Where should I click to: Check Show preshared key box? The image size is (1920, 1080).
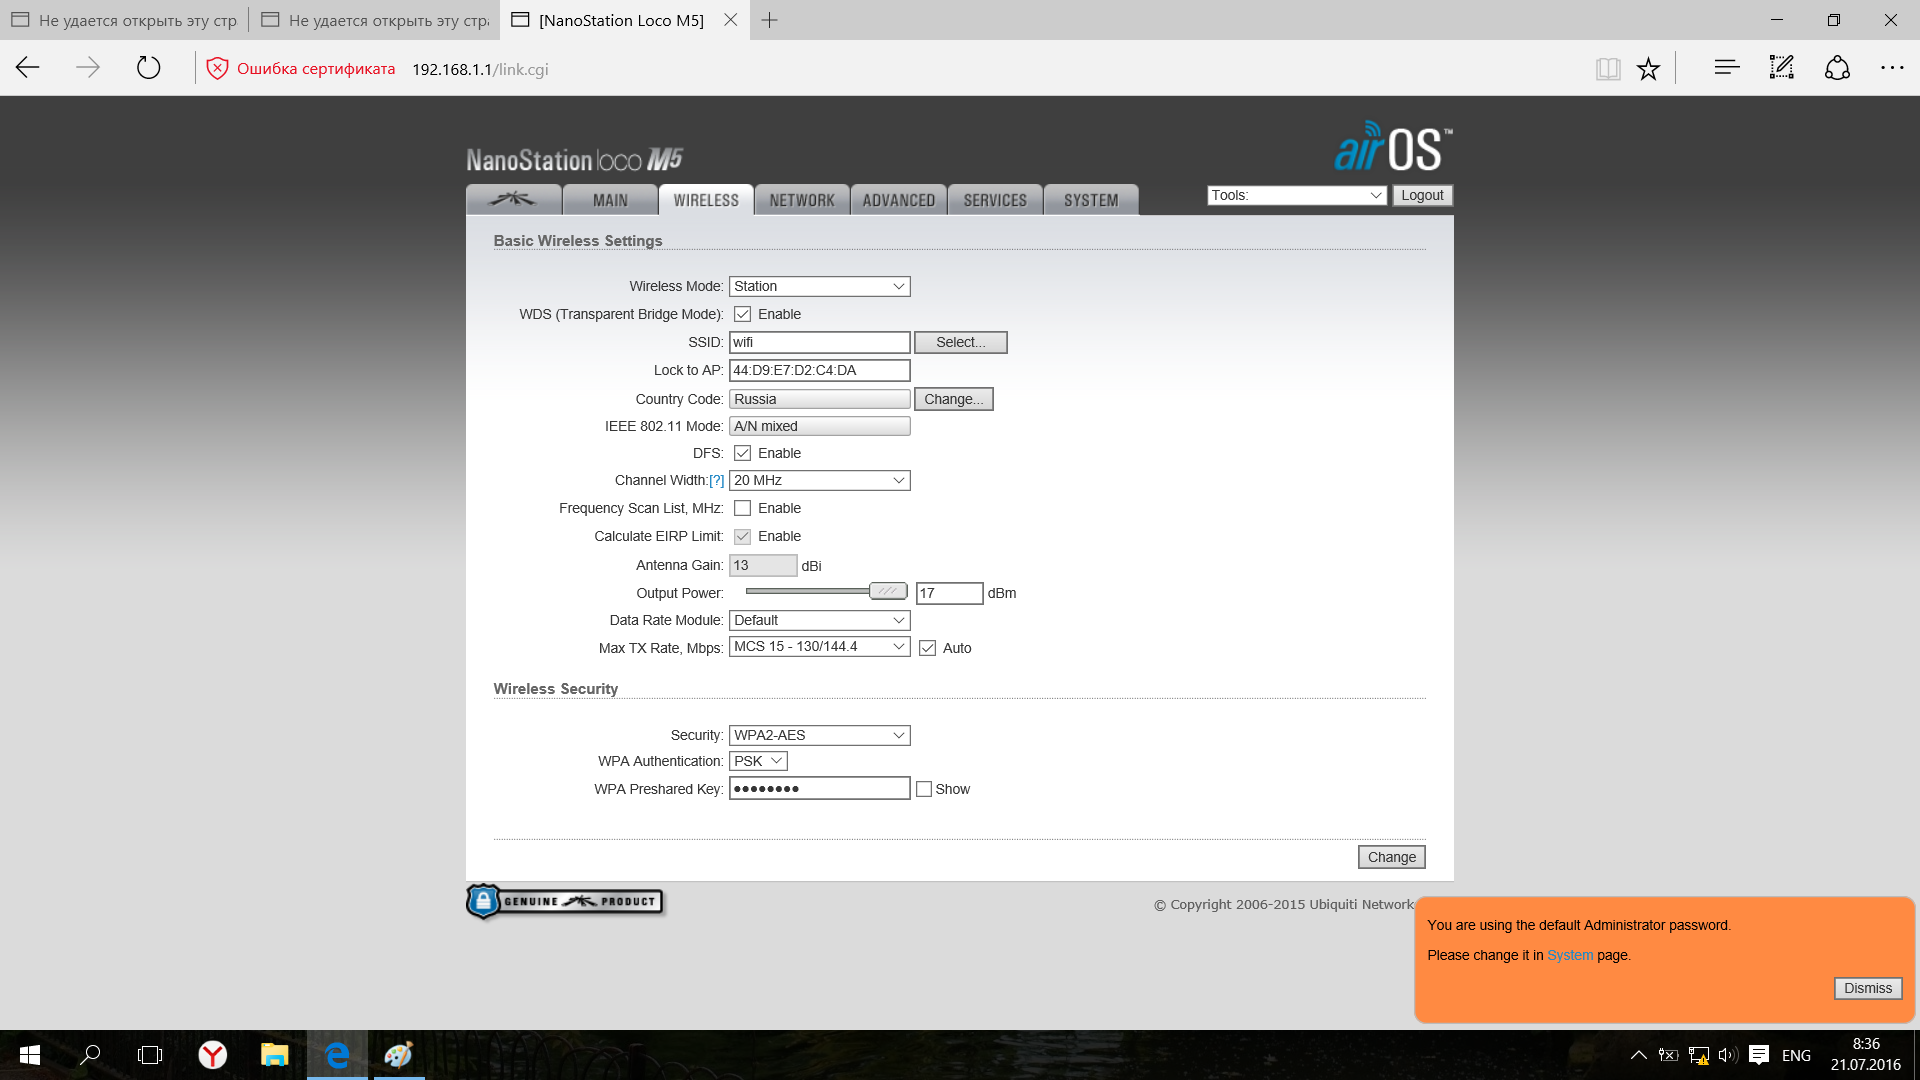(x=924, y=789)
